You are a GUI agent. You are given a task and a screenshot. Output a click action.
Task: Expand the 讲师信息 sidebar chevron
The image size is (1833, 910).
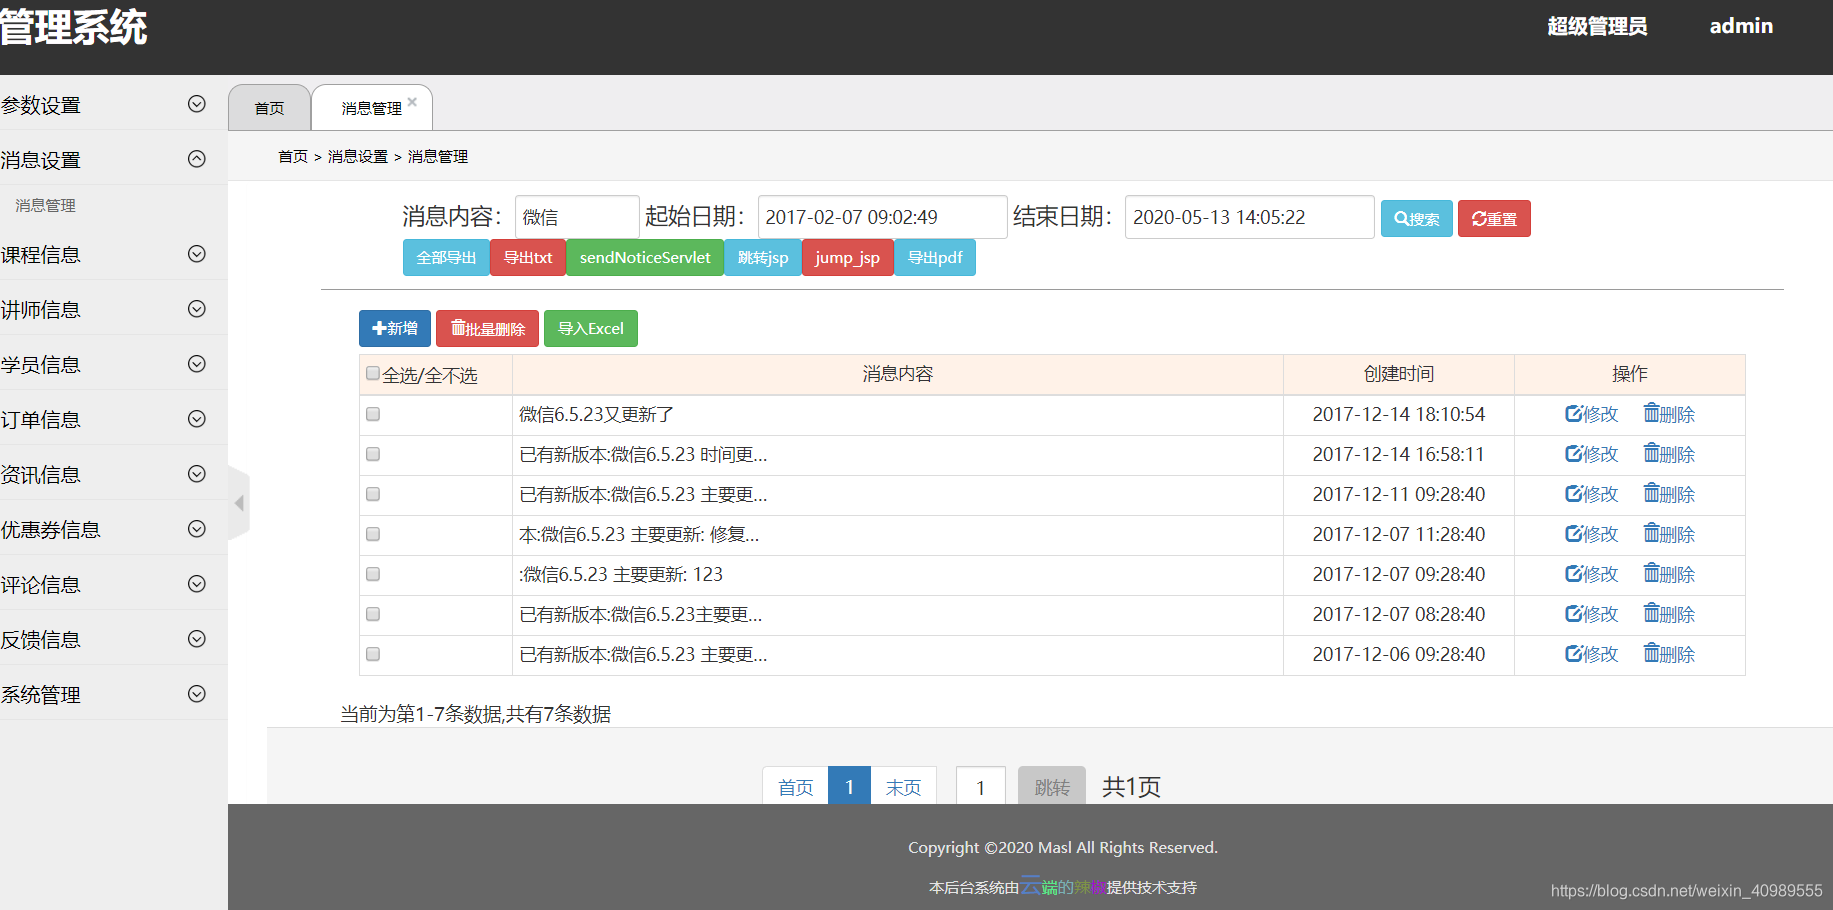click(x=197, y=309)
